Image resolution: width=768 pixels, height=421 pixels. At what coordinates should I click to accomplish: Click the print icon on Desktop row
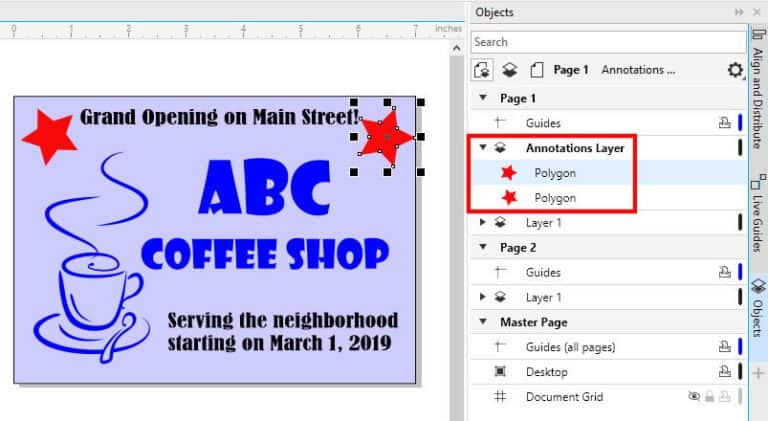tap(725, 372)
